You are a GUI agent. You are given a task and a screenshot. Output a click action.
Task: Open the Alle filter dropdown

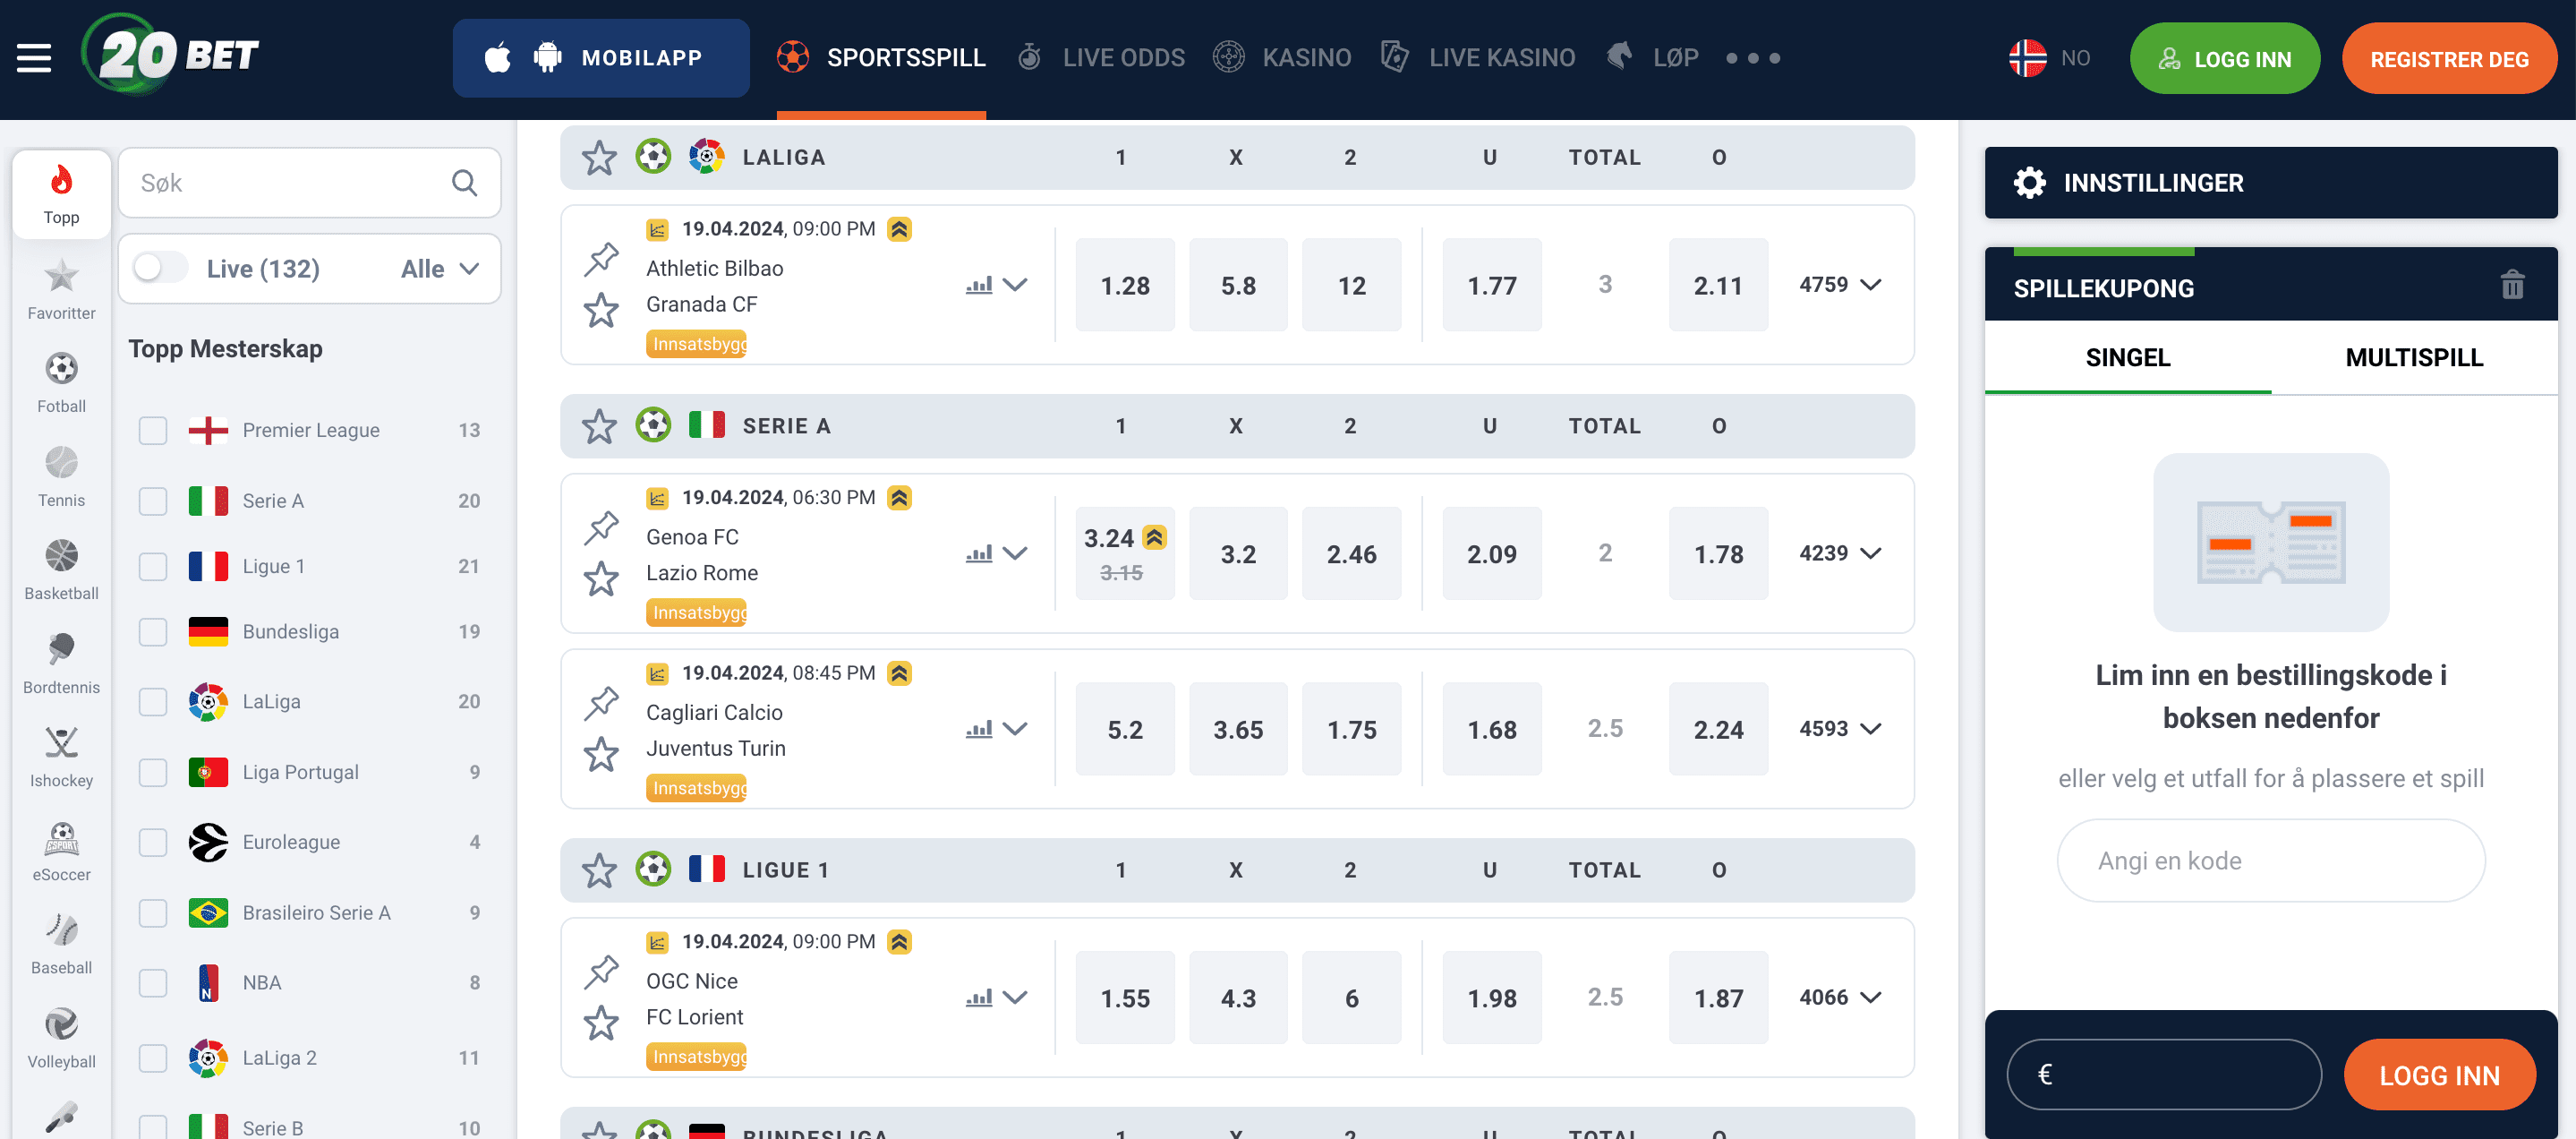[440, 268]
